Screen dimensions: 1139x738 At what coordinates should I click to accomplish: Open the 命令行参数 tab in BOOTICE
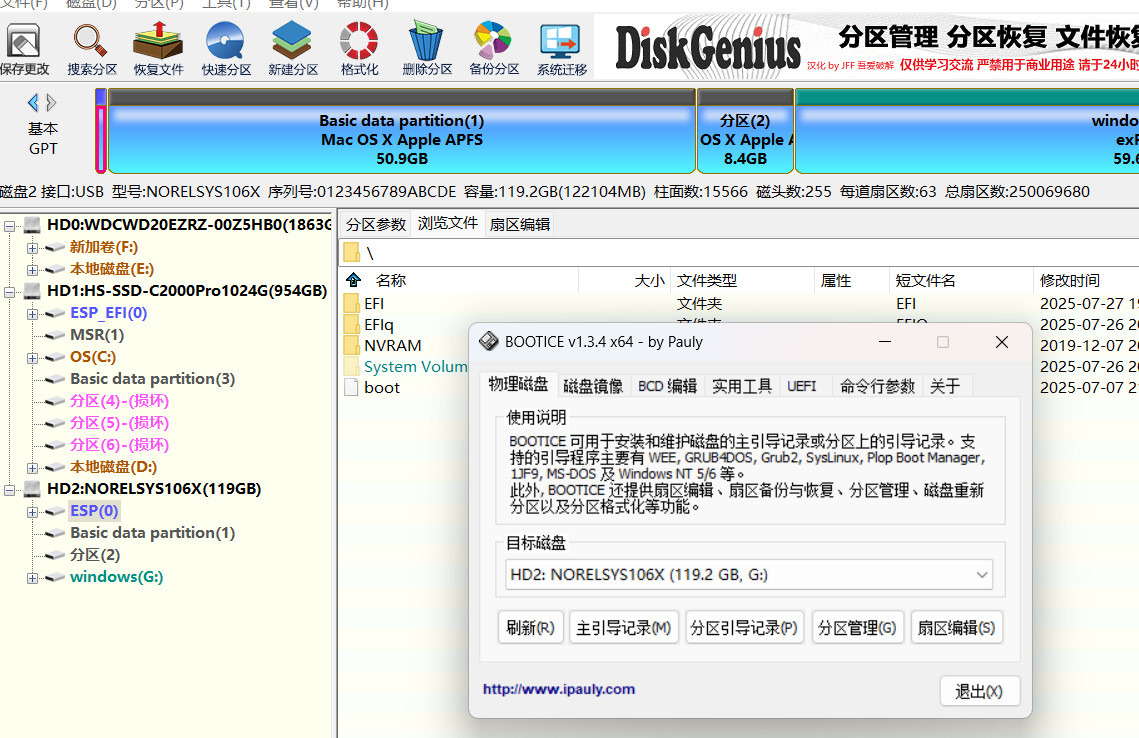tap(877, 386)
